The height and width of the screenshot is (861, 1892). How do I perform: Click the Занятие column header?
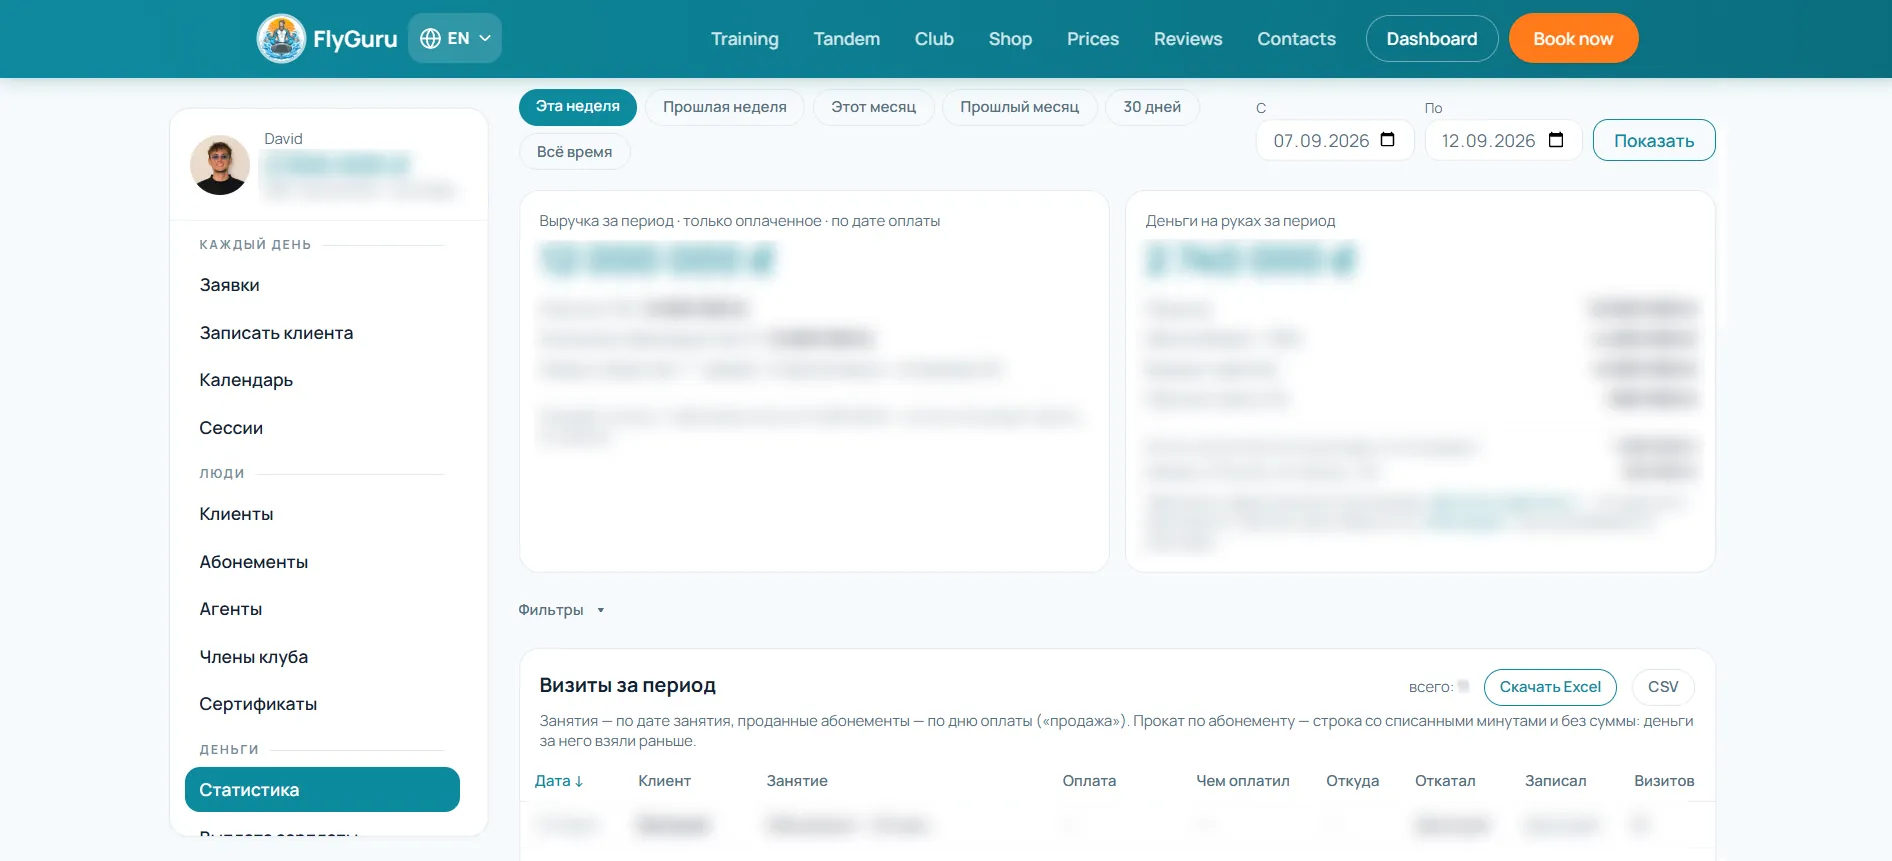pos(797,781)
